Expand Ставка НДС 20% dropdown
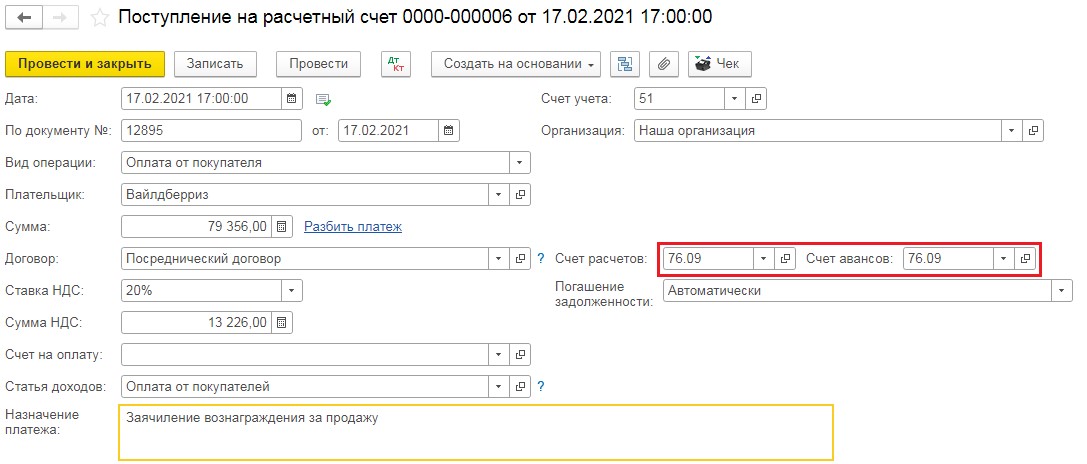 click(x=292, y=291)
